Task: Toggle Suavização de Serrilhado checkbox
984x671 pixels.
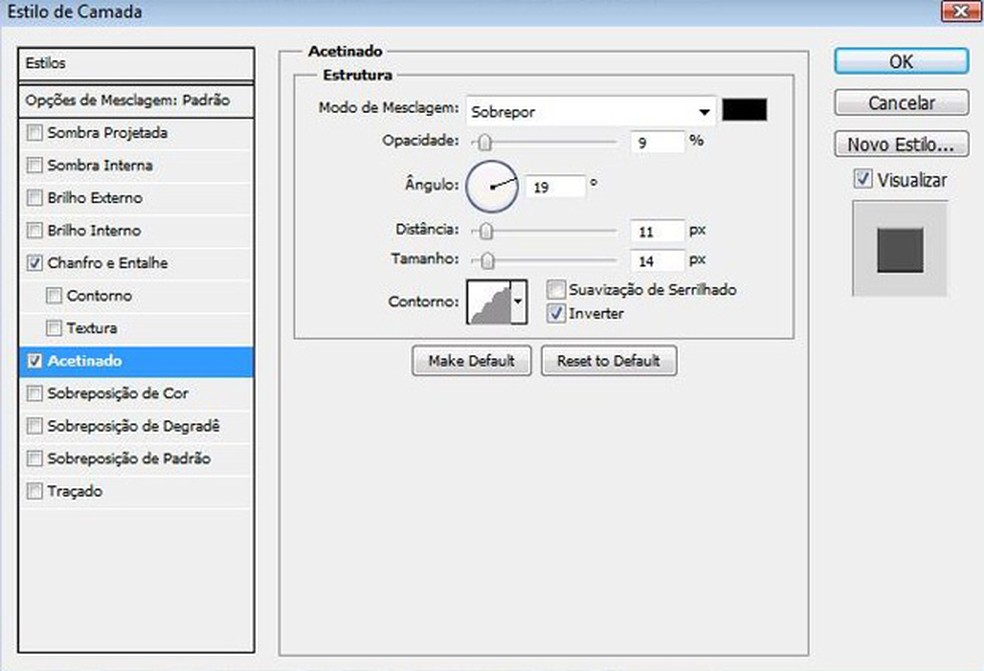Action: tap(556, 289)
